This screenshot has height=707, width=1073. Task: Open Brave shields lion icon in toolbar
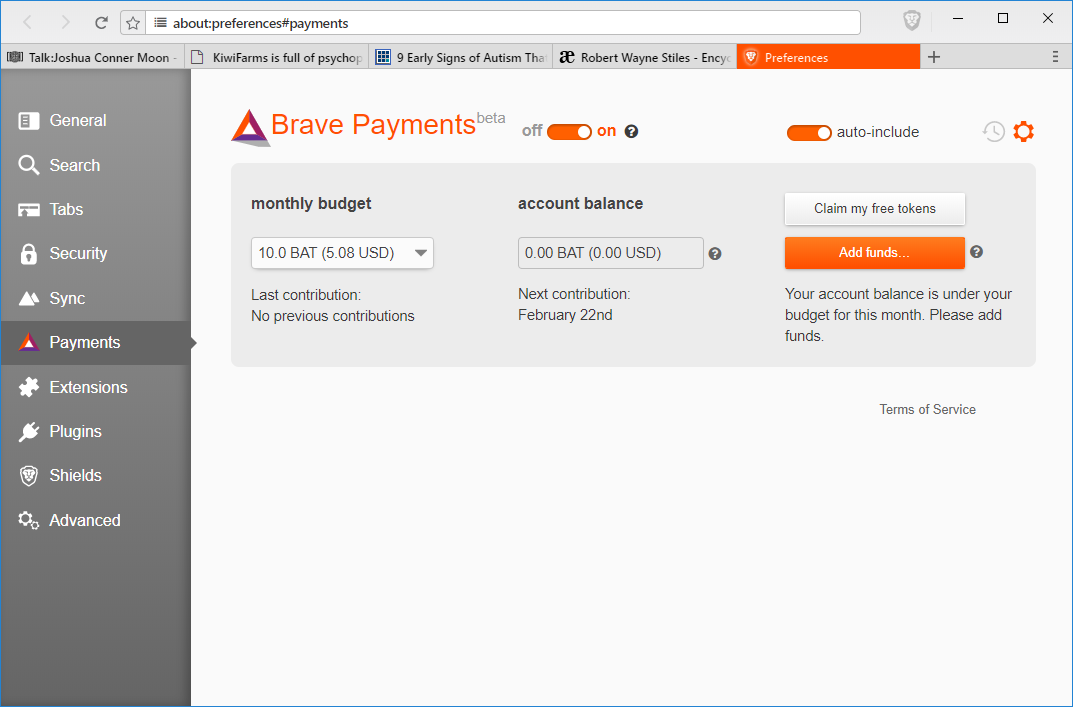click(912, 21)
